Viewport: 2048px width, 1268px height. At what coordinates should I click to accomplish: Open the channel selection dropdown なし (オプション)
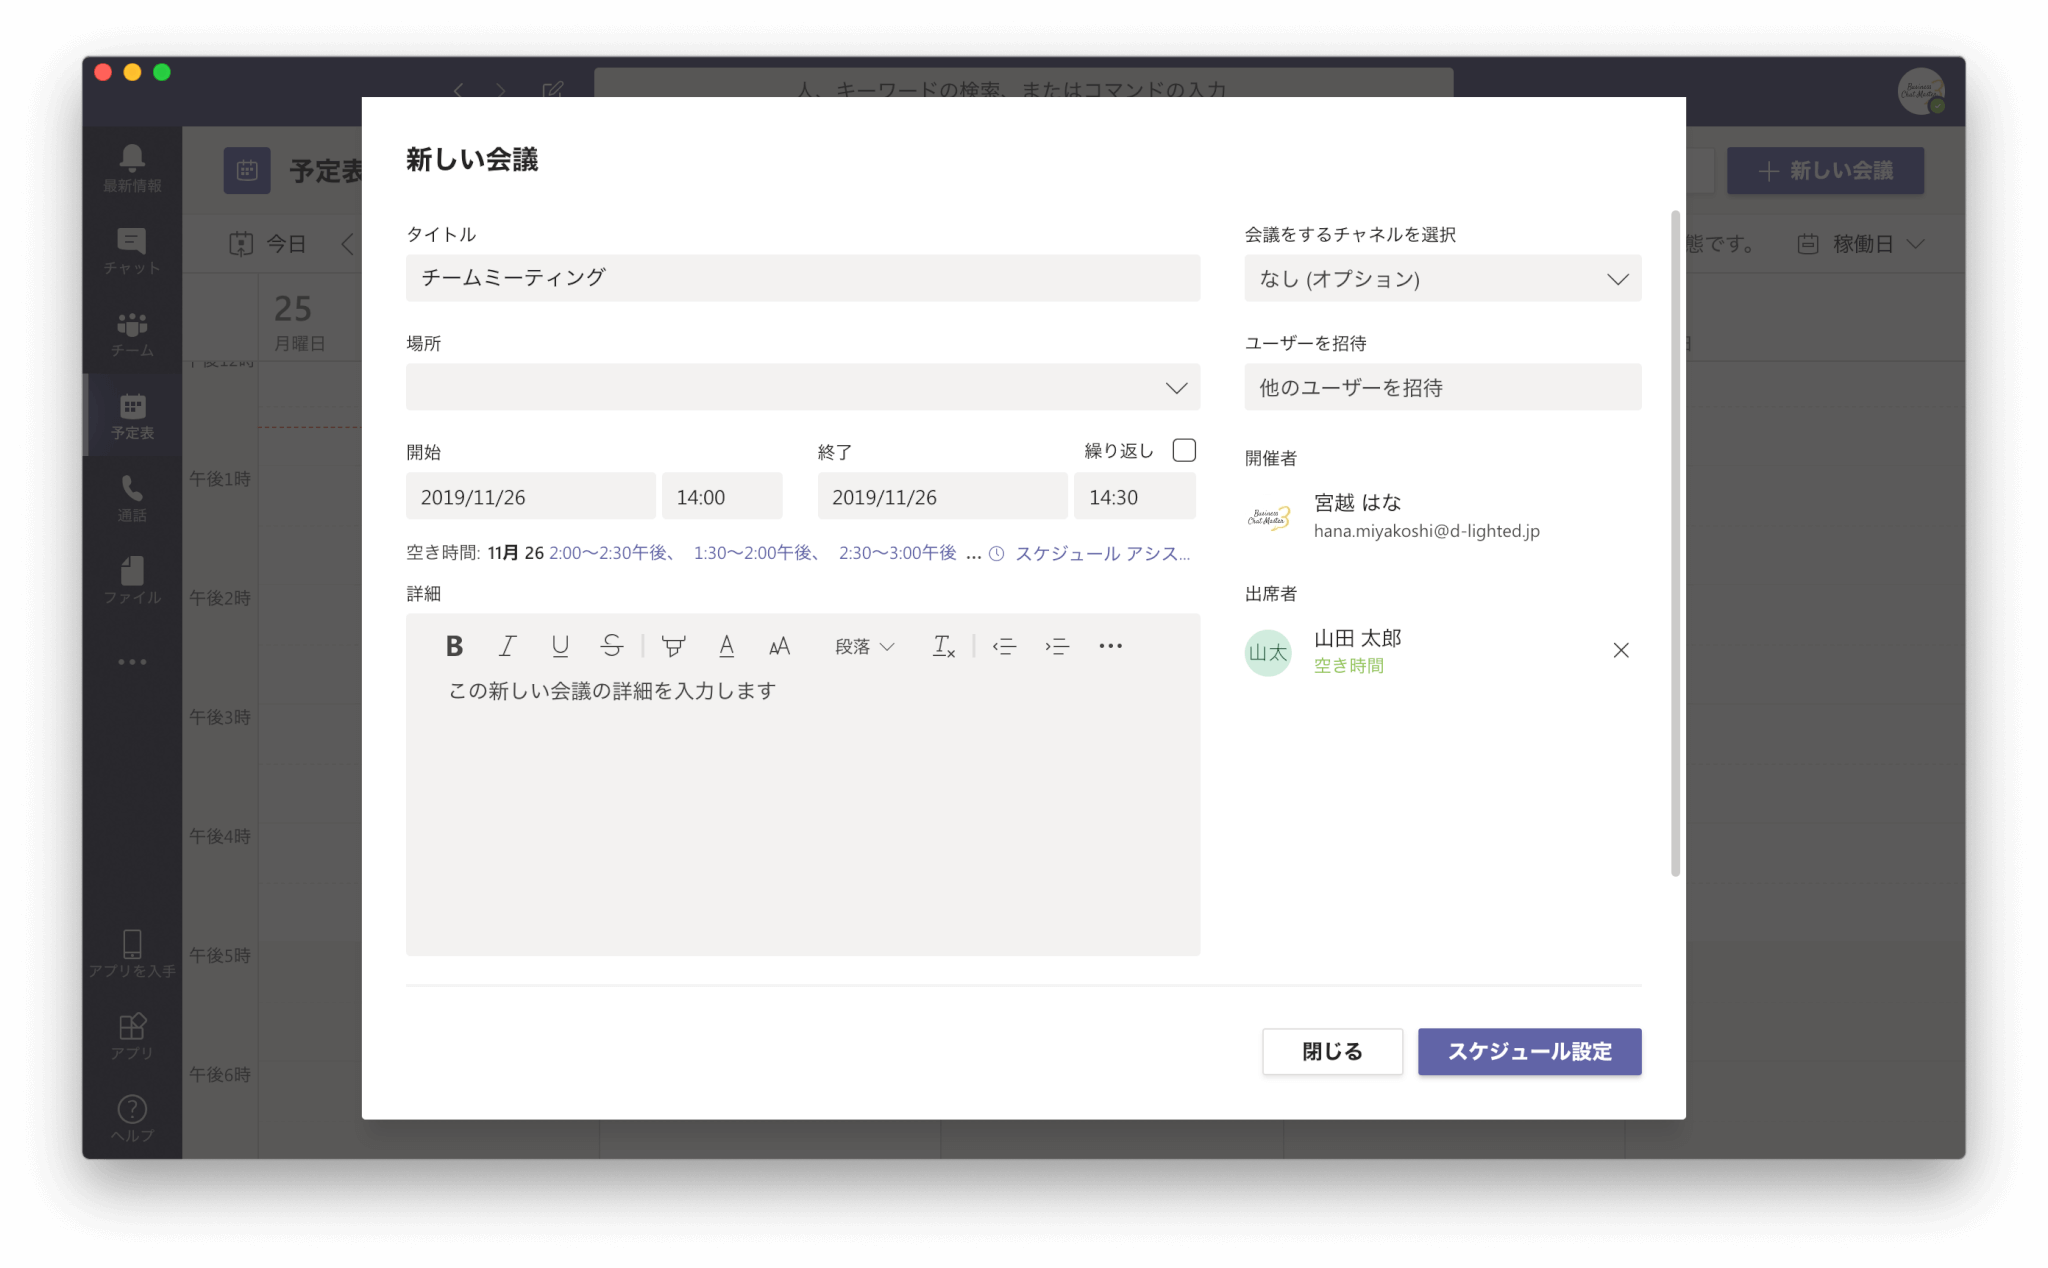coord(1442,279)
